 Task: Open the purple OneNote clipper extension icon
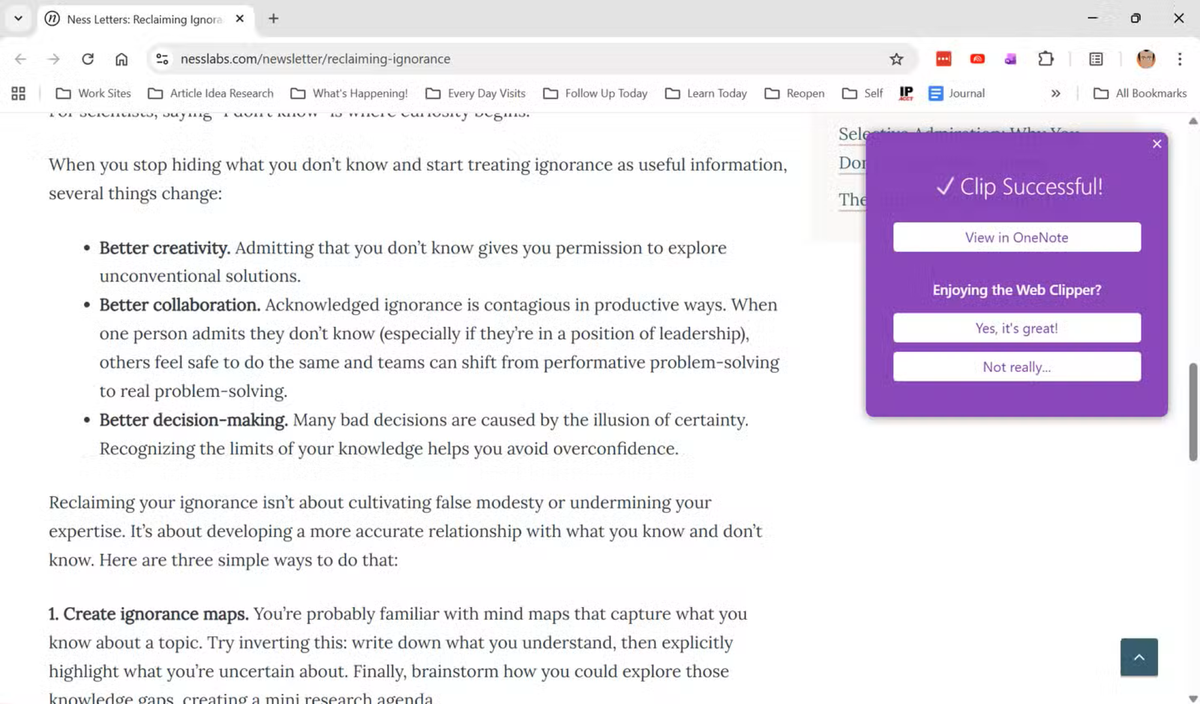coord(1011,59)
